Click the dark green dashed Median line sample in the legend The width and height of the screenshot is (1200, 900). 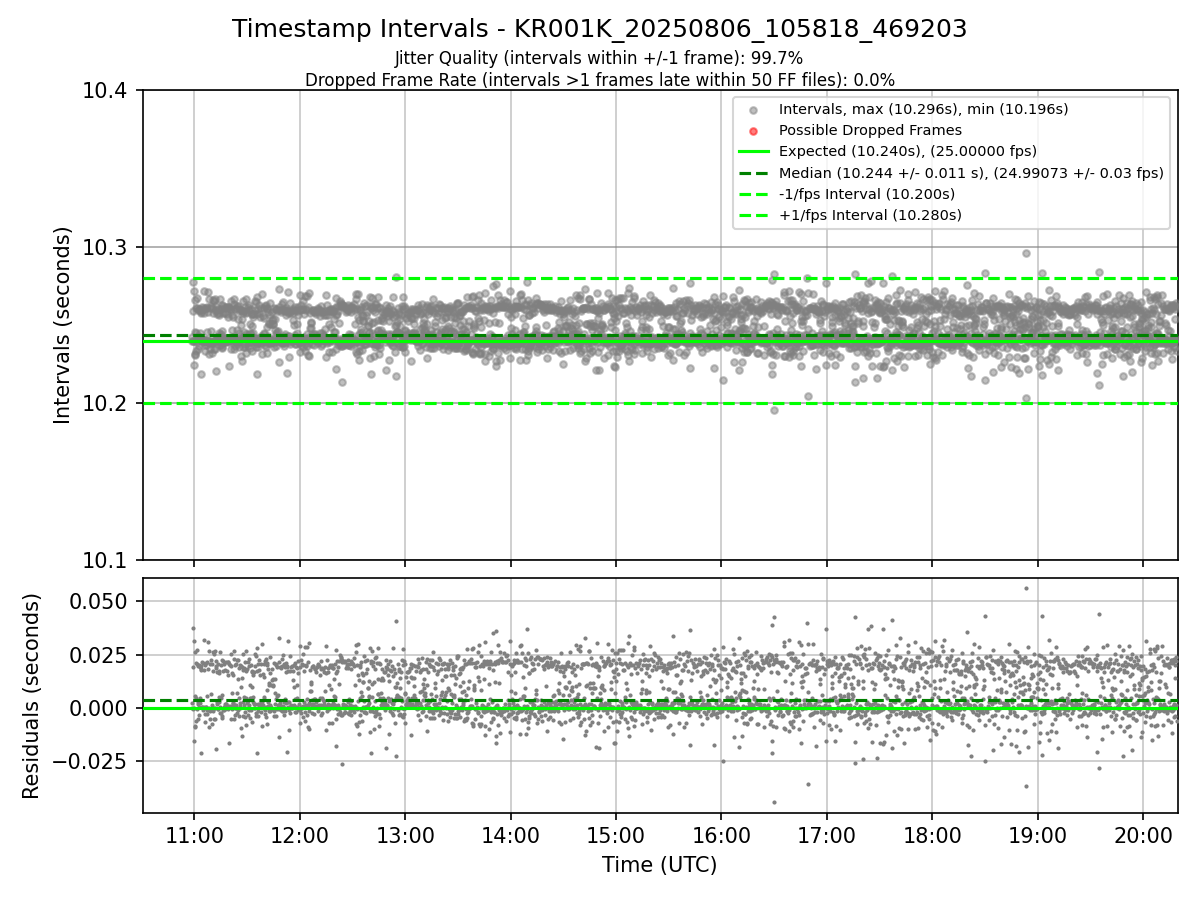tap(754, 173)
